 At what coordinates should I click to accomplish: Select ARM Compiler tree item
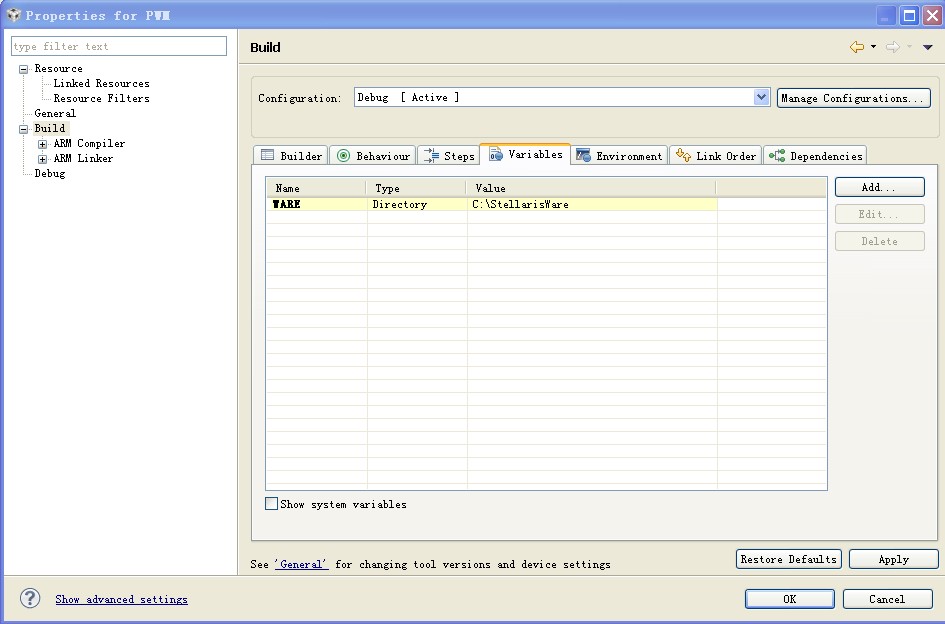[89, 143]
